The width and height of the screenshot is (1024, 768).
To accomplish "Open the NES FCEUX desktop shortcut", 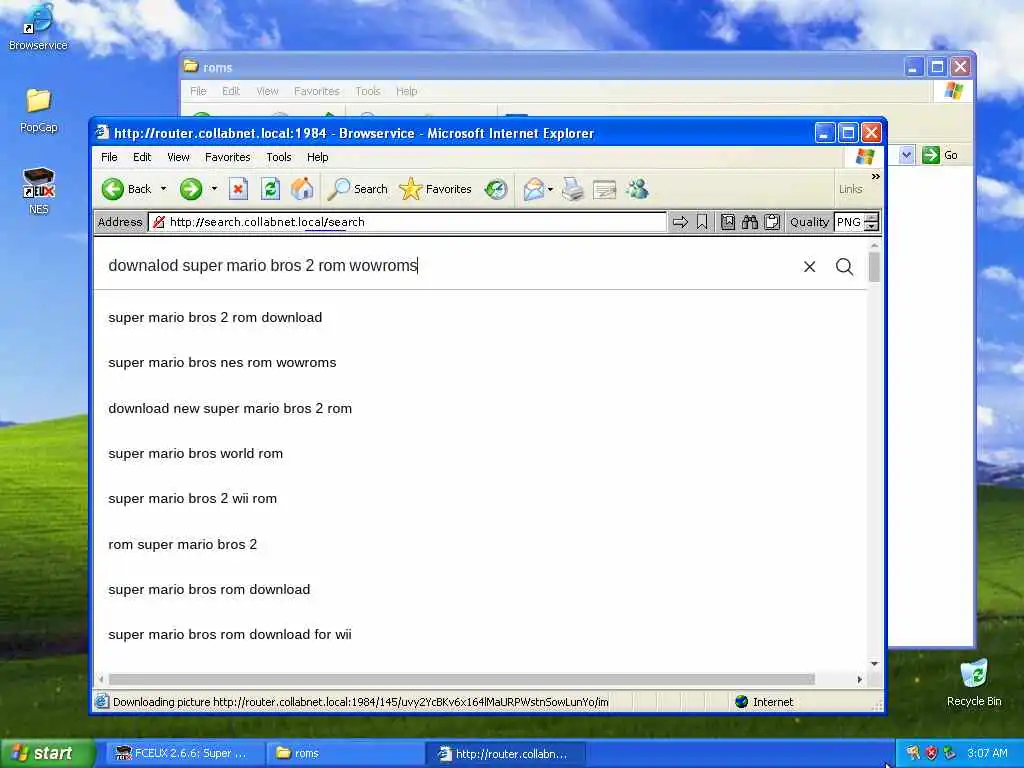I will tap(39, 191).
